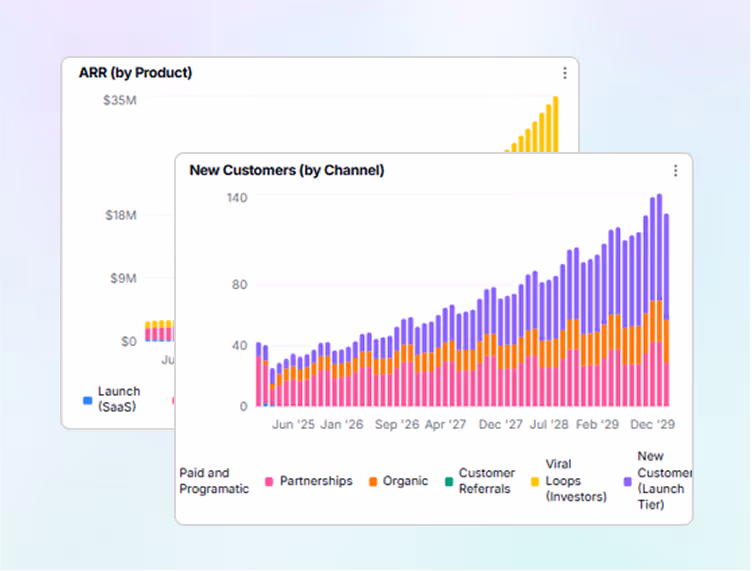Click the $35M axis label
This screenshot has height=571, width=752.
click(x=120, y=100)
